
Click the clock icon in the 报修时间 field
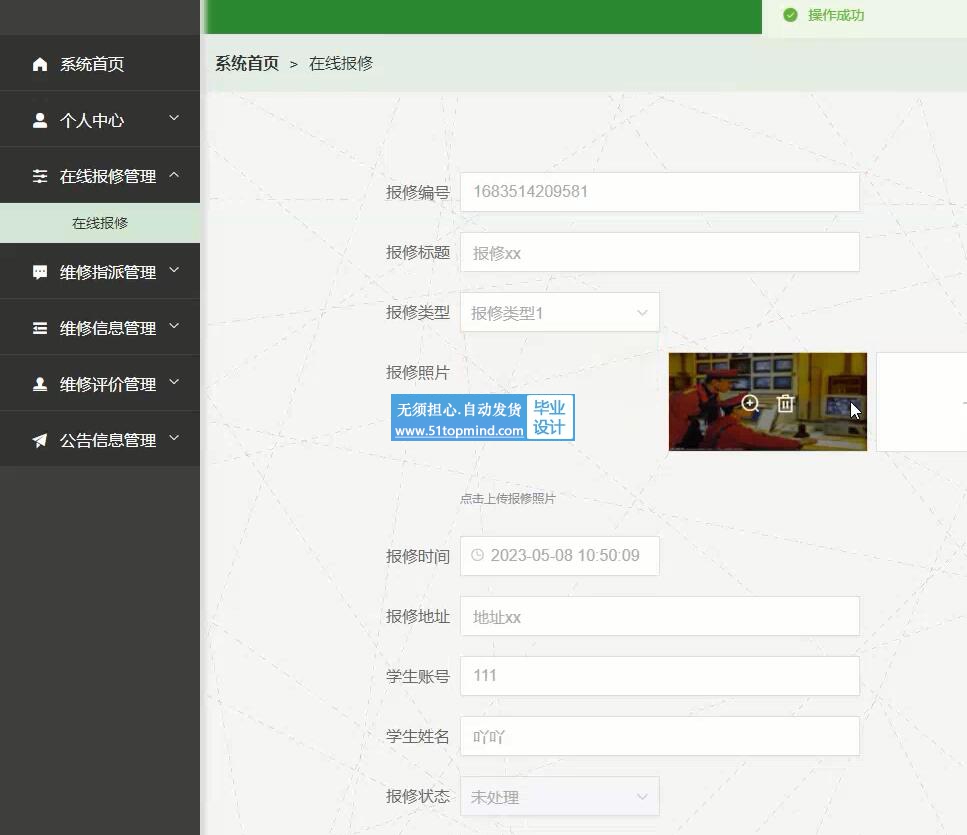coord(477,555)
